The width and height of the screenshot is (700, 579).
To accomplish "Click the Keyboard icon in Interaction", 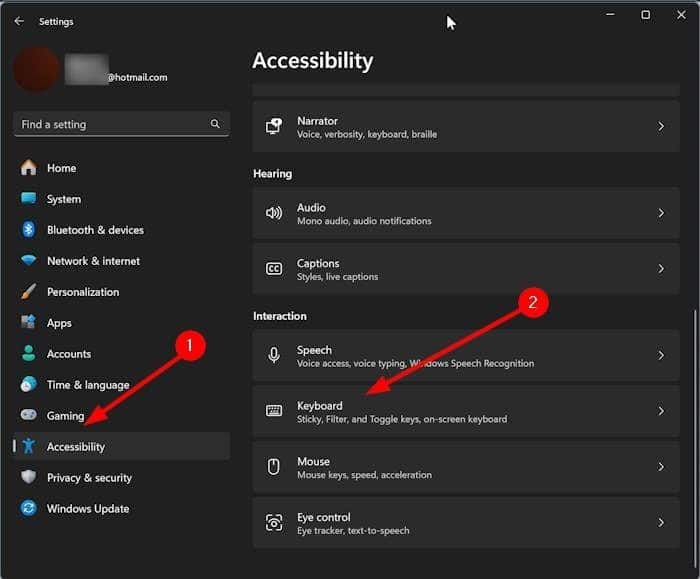I will [x=274, y=411].
